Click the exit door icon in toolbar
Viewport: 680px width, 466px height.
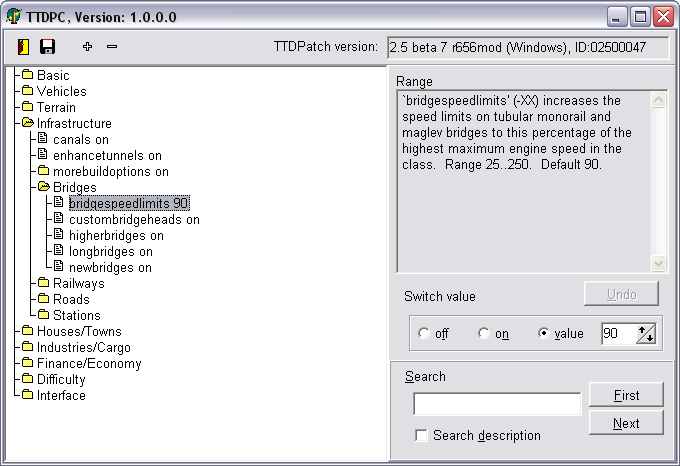tap(23, 46)
